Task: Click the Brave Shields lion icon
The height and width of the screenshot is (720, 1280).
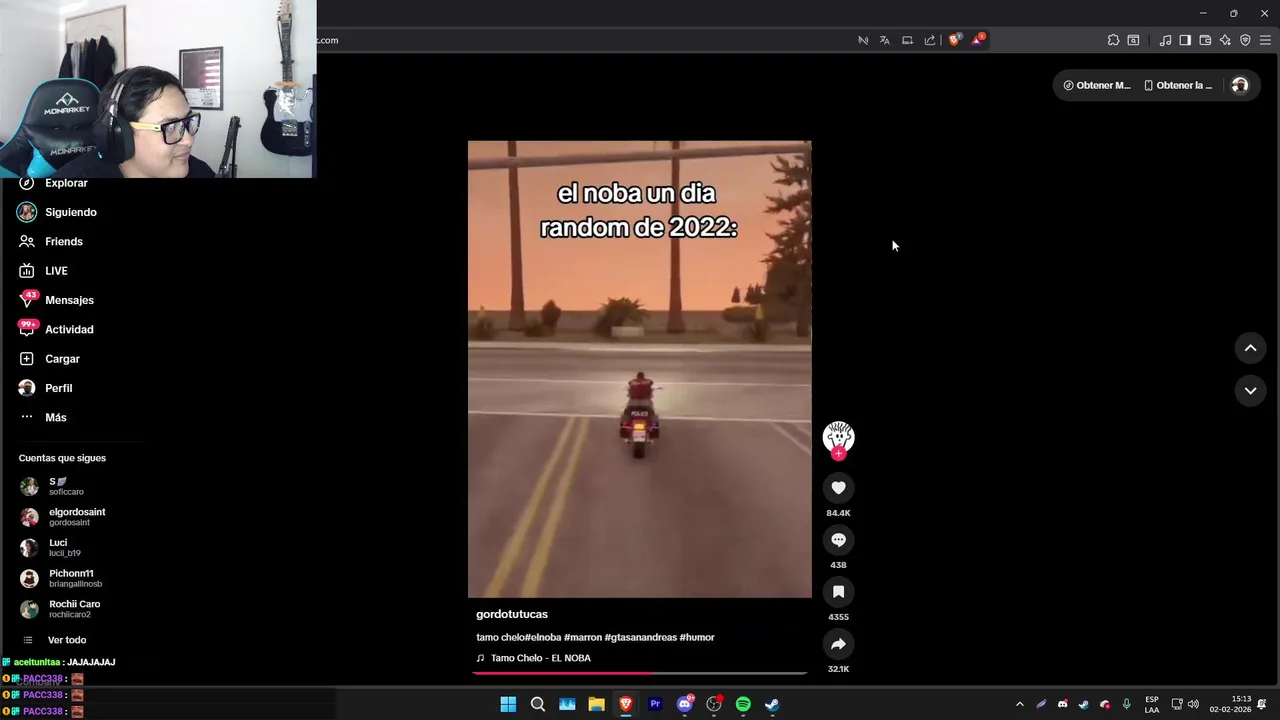Action: (955, 40)
